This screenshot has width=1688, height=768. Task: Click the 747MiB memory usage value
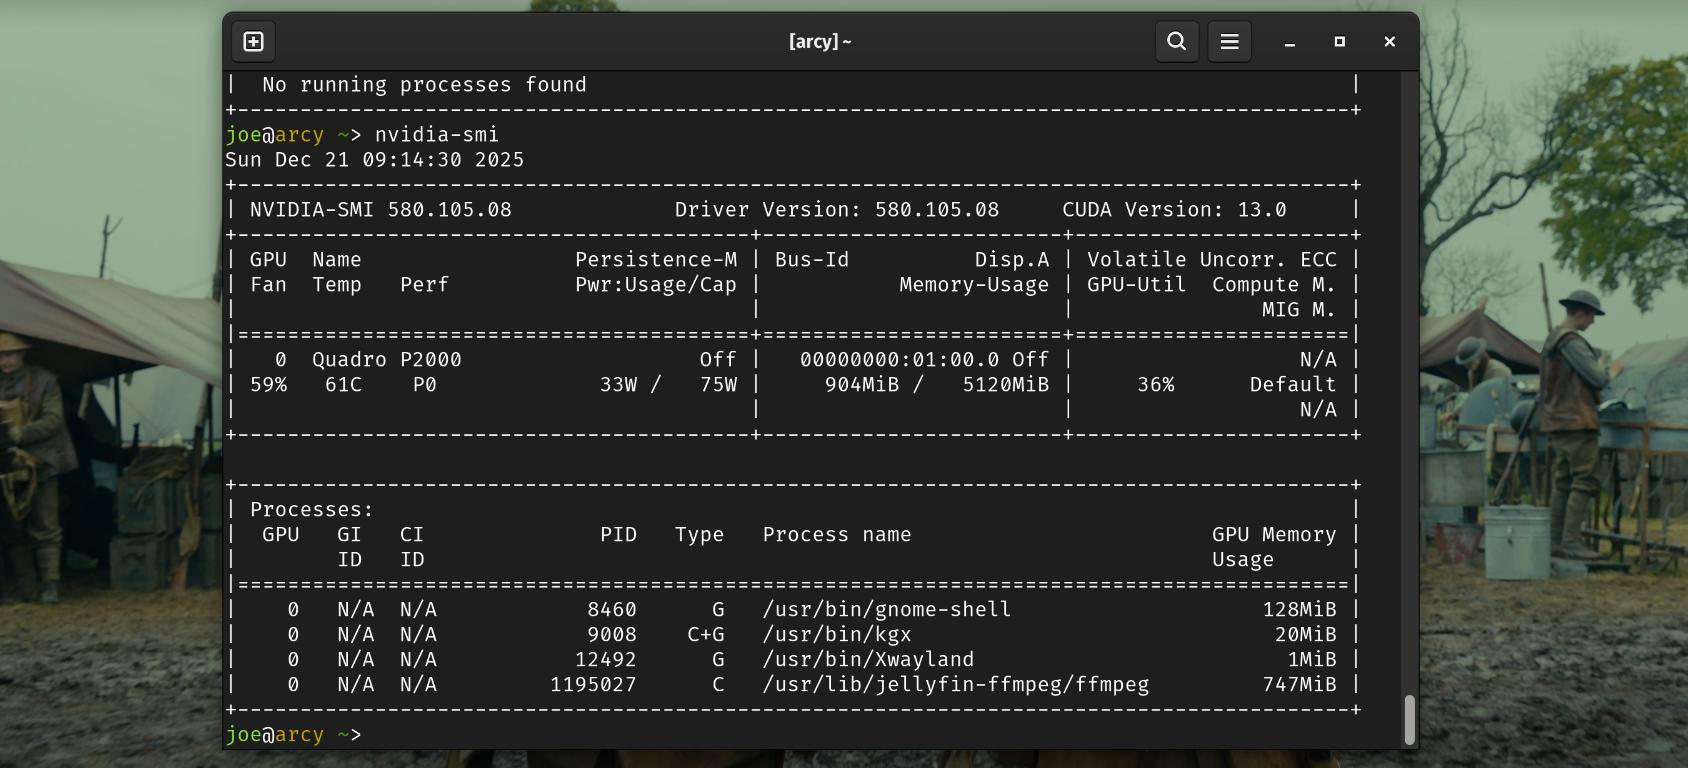pos(1299,685)
